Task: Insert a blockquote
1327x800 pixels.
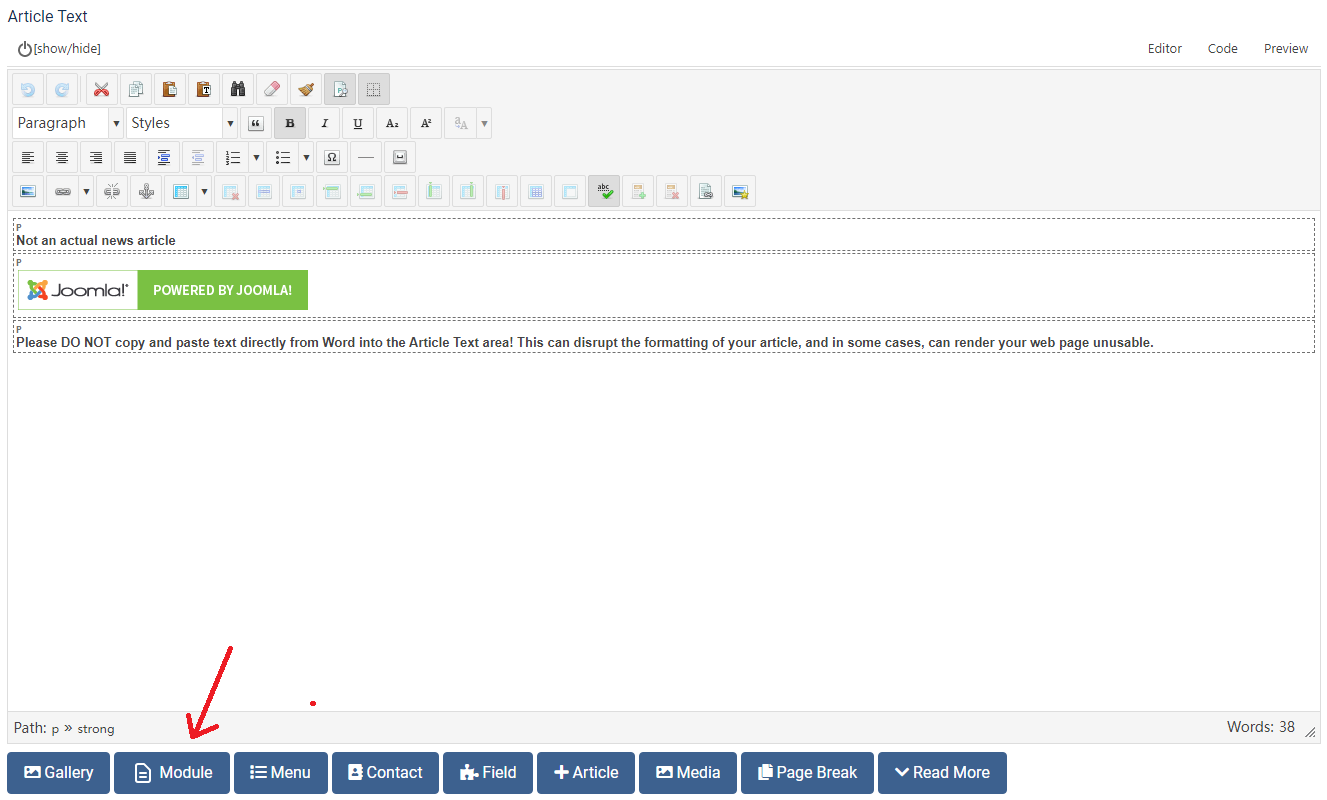Action: (x=256, y=124)
